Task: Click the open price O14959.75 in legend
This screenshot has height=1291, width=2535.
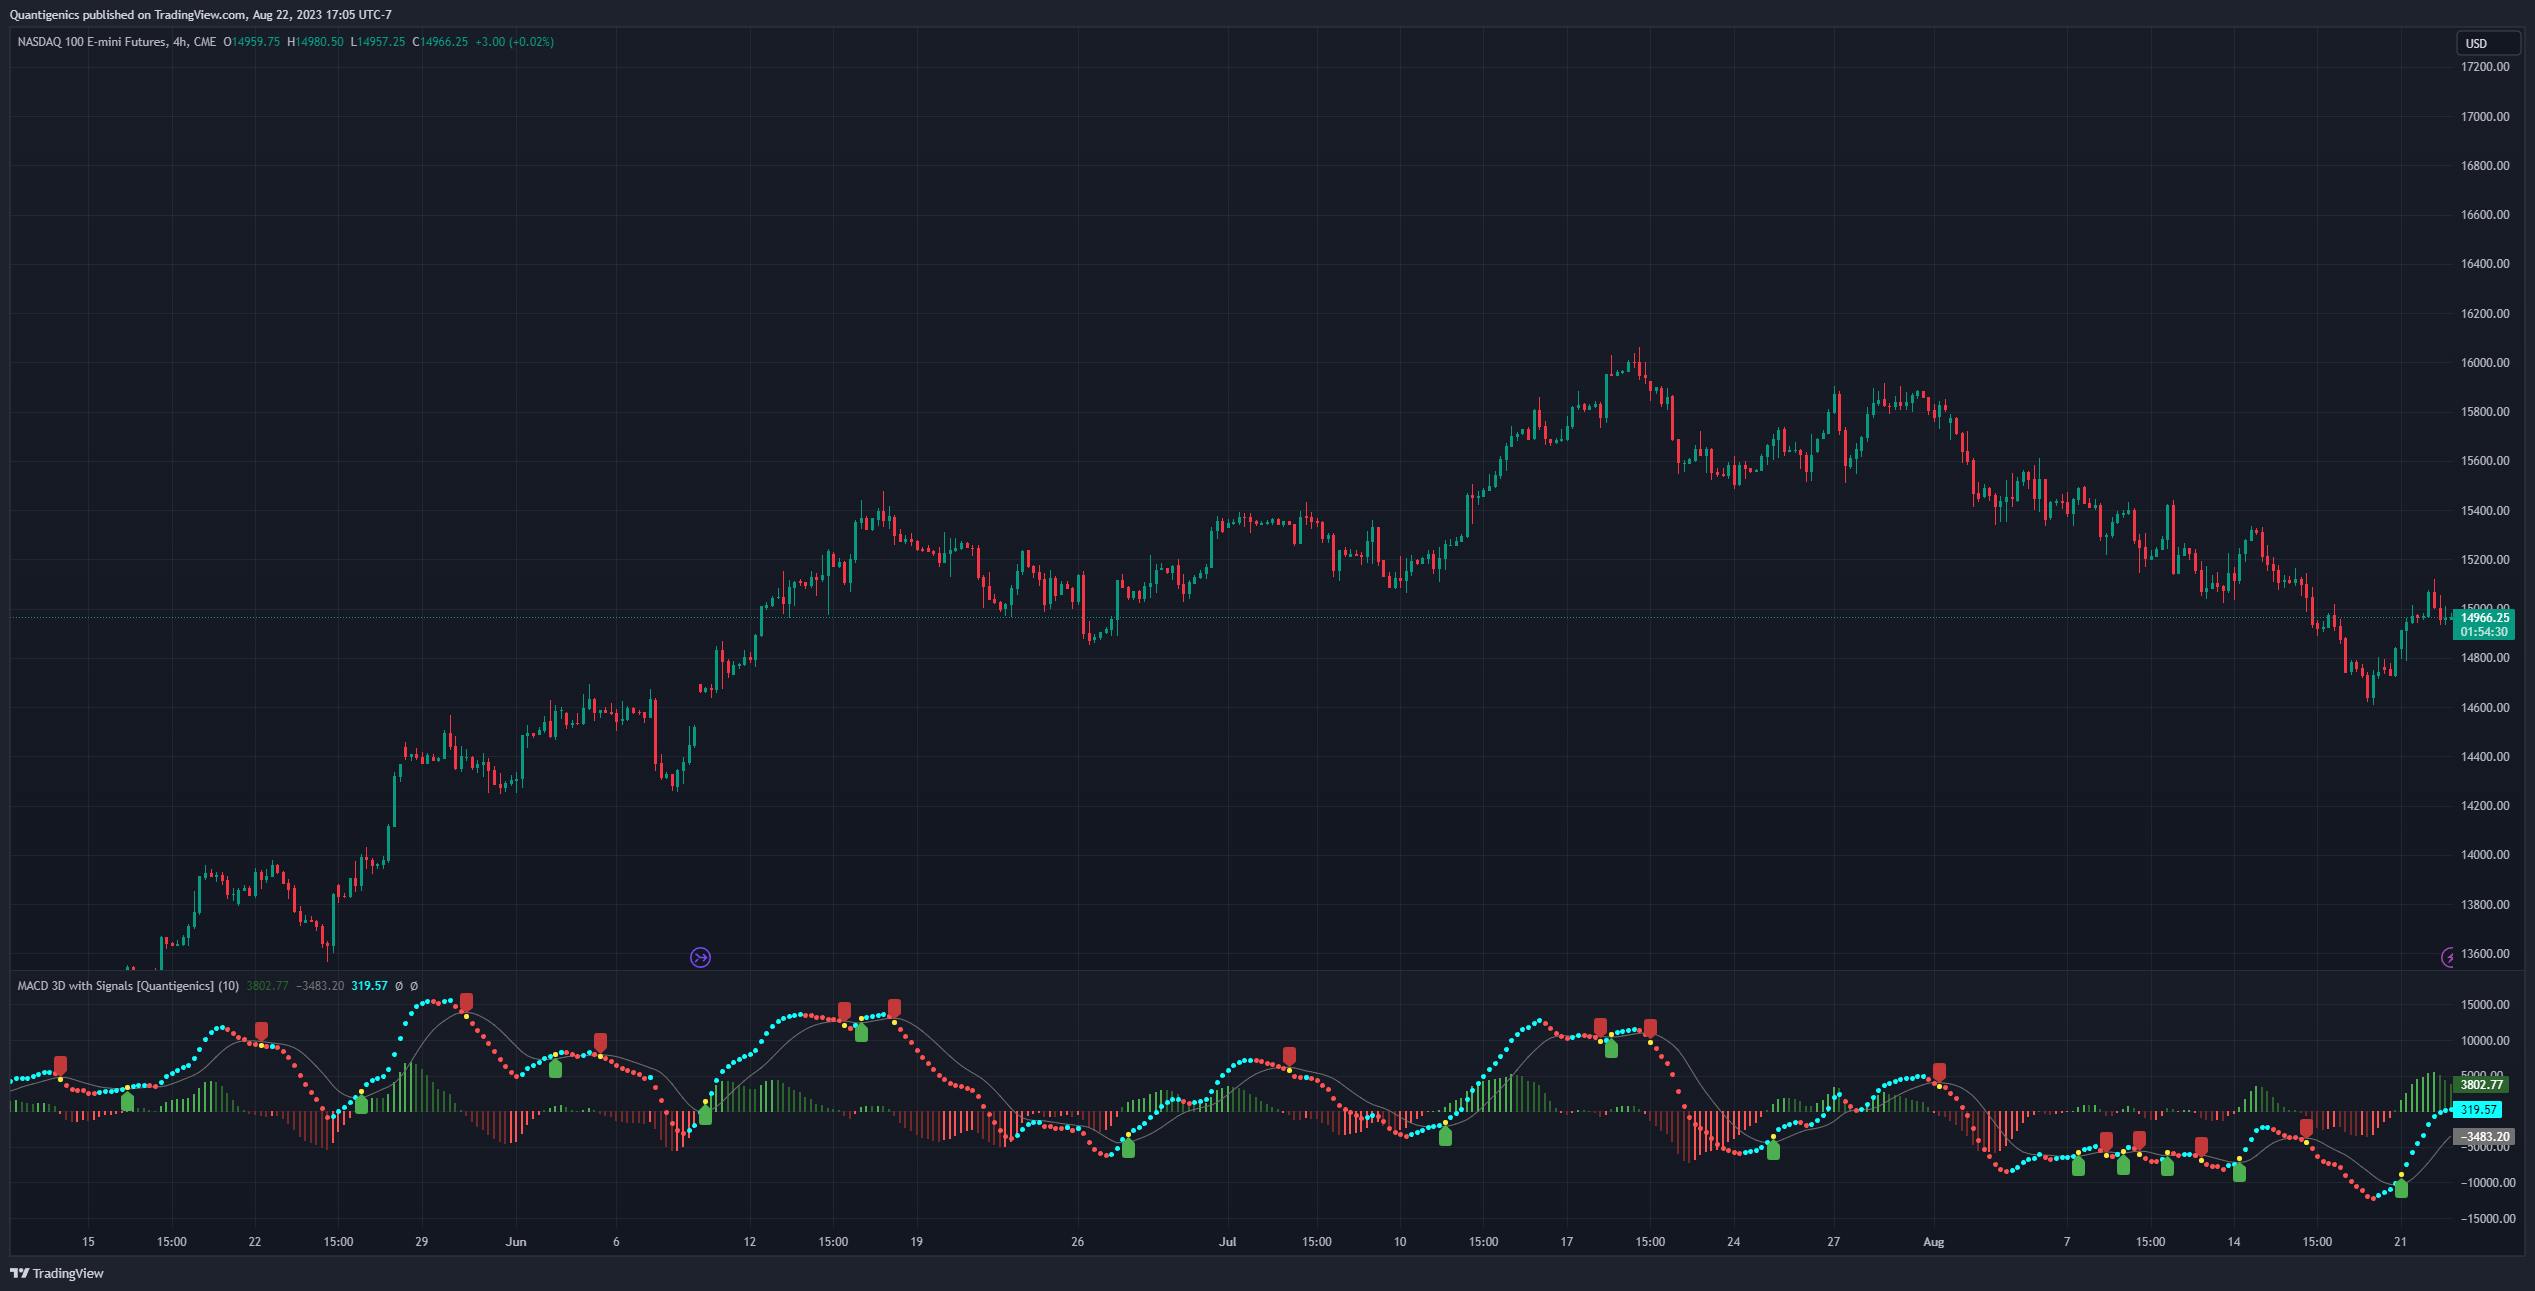Action: click(x=252, y=42)
